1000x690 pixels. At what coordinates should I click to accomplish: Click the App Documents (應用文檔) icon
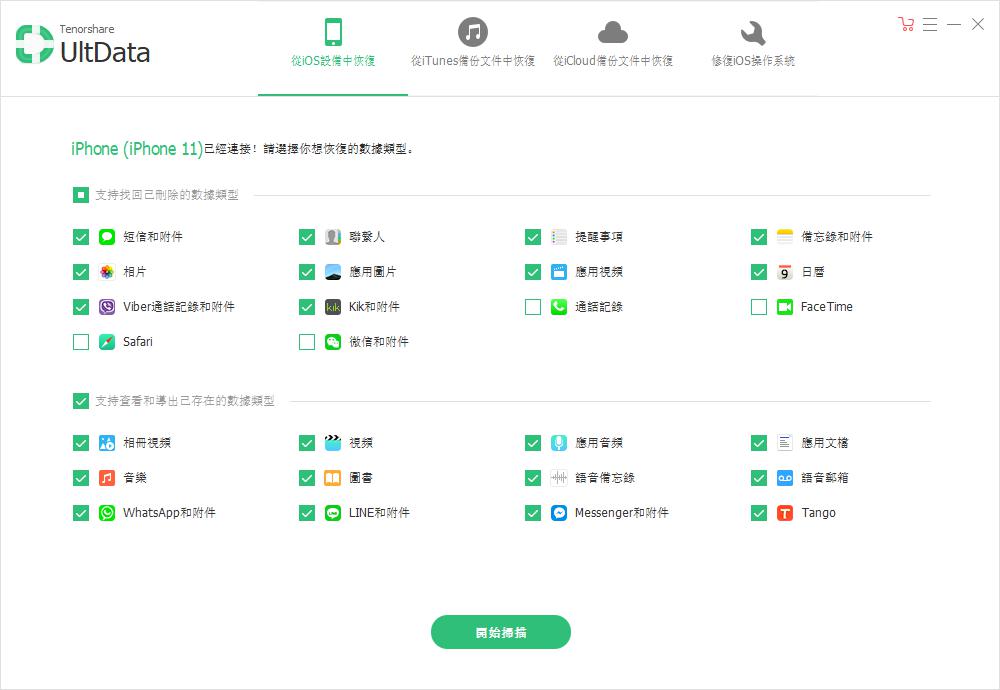click(x=784, y=443)
